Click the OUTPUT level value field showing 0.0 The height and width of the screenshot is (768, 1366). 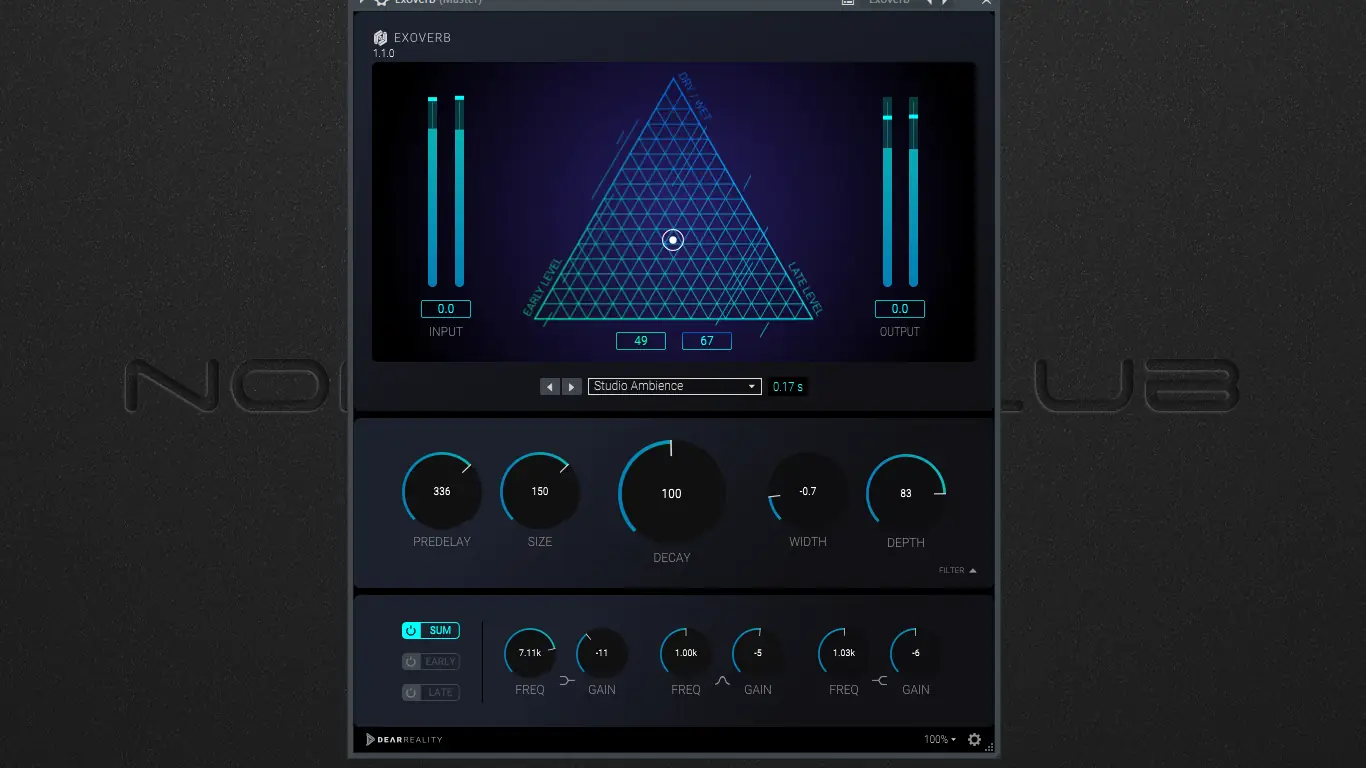[x=899, y=308]
